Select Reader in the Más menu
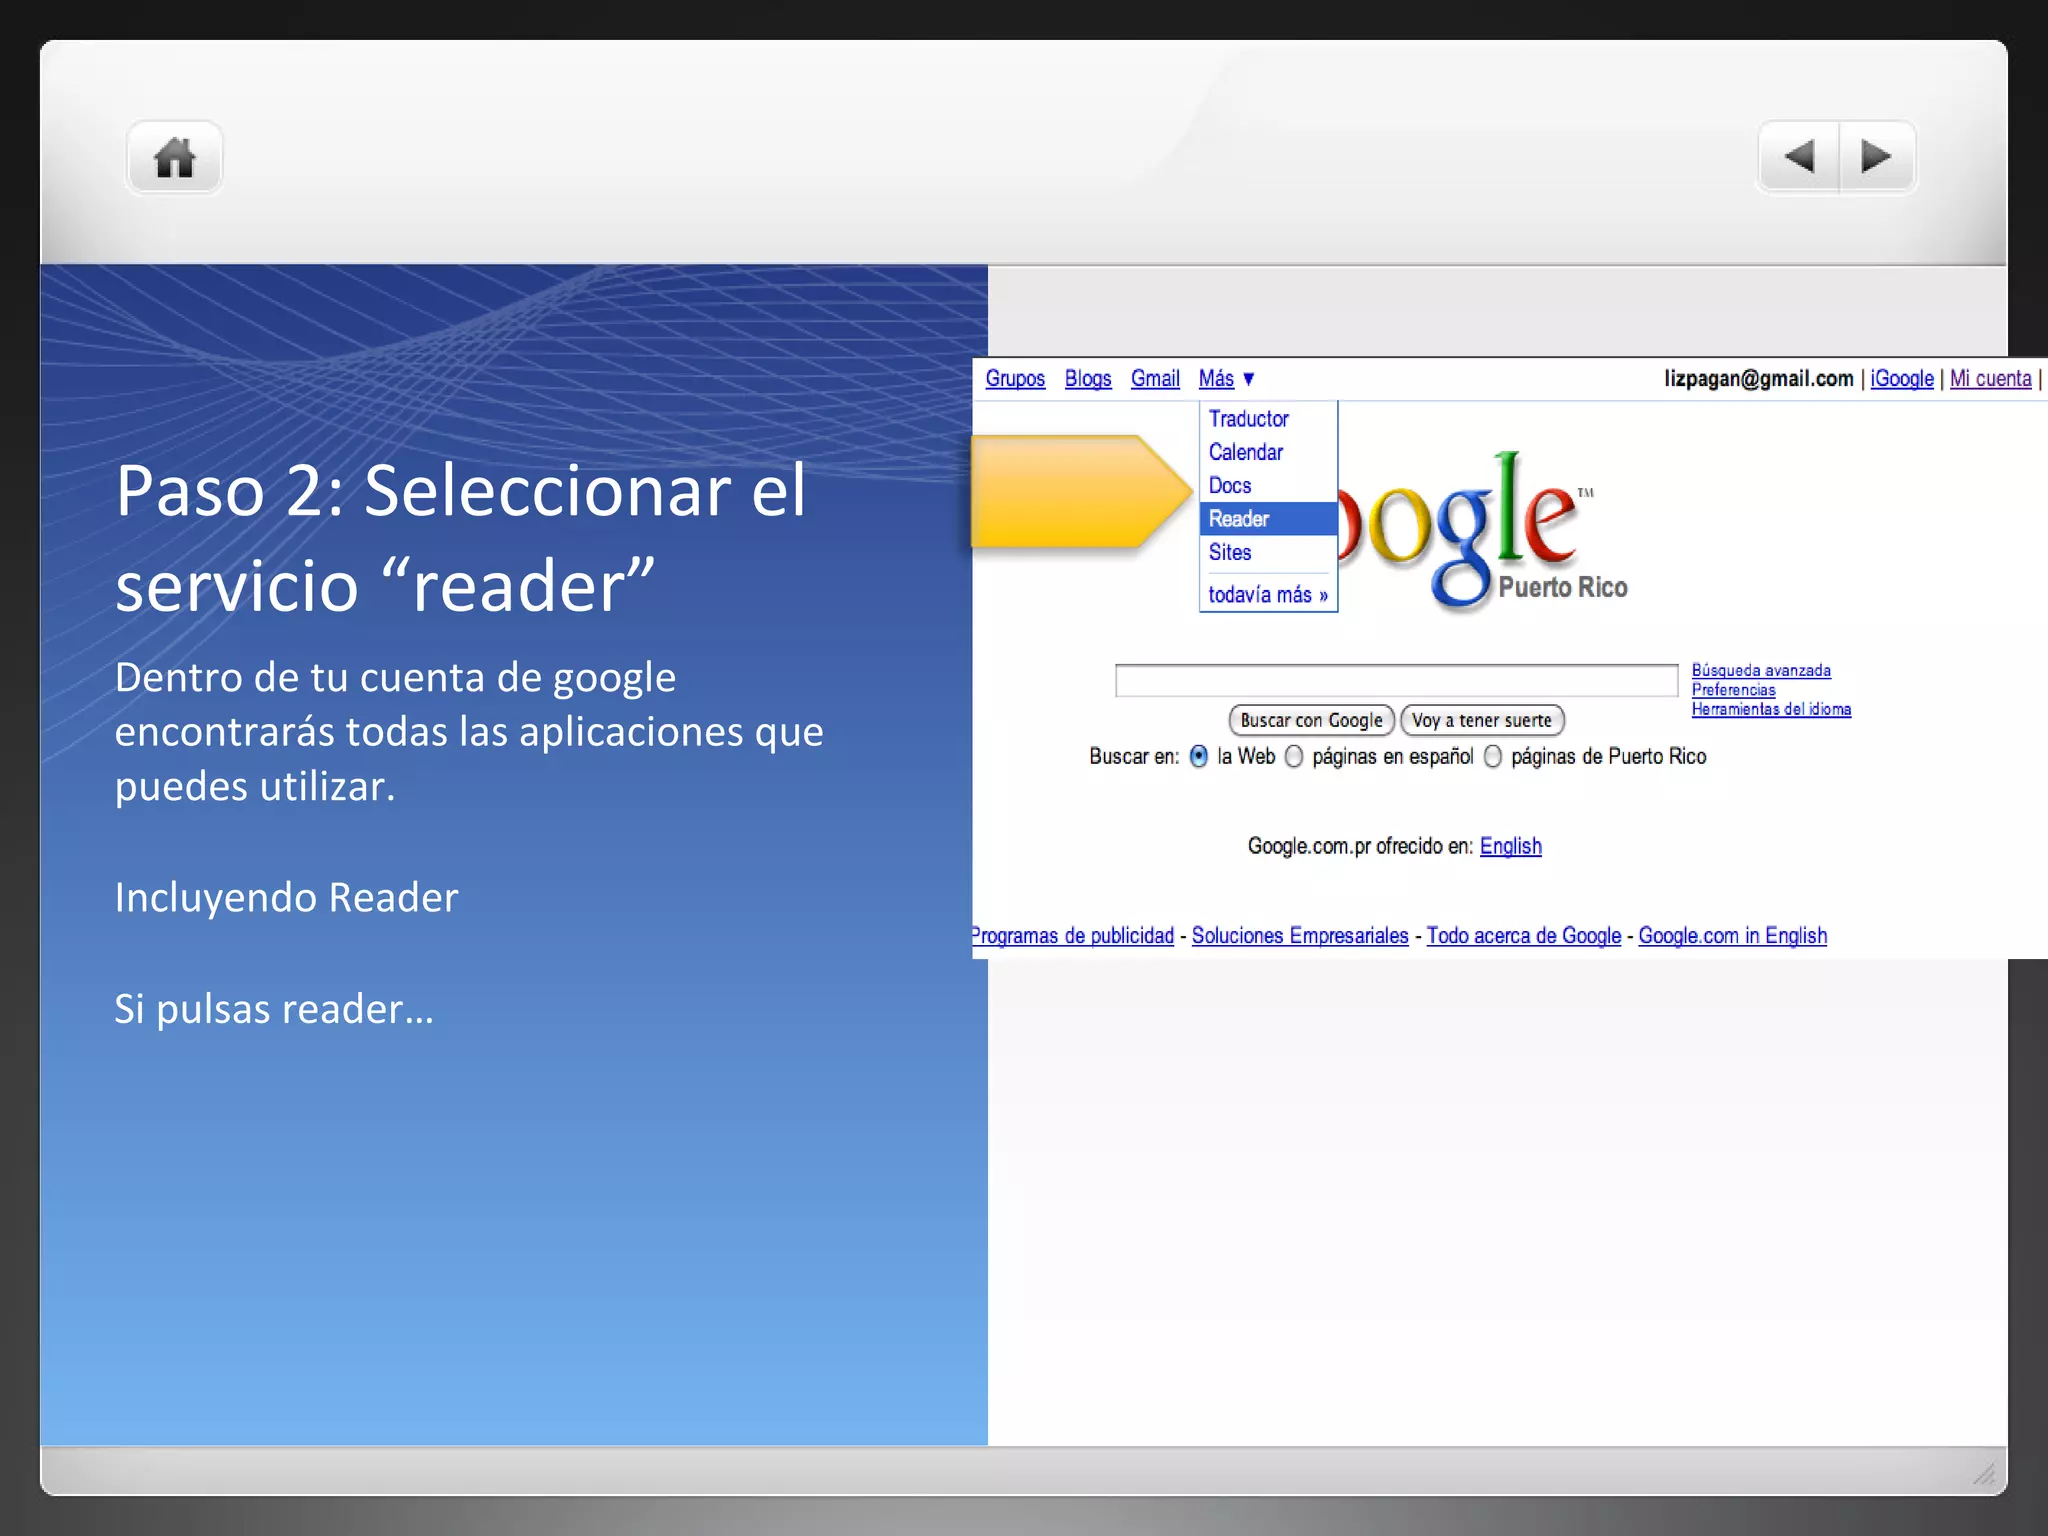This screenshot has width=2048, height=1536. coord(1268,519)
